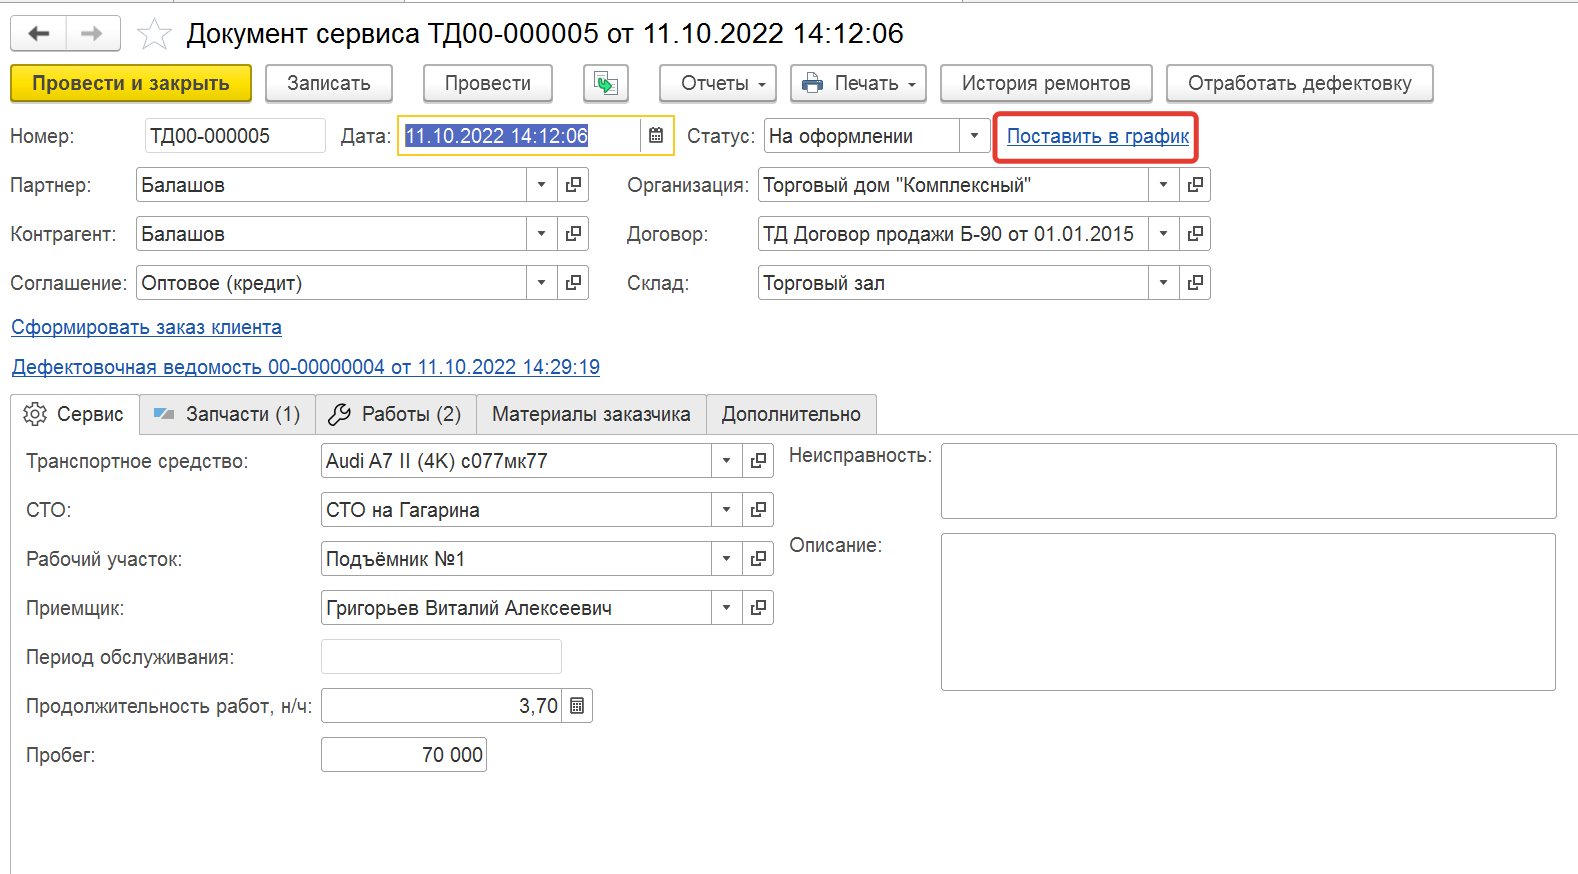Click into the Неисправность text area

tap(1249, 481)
